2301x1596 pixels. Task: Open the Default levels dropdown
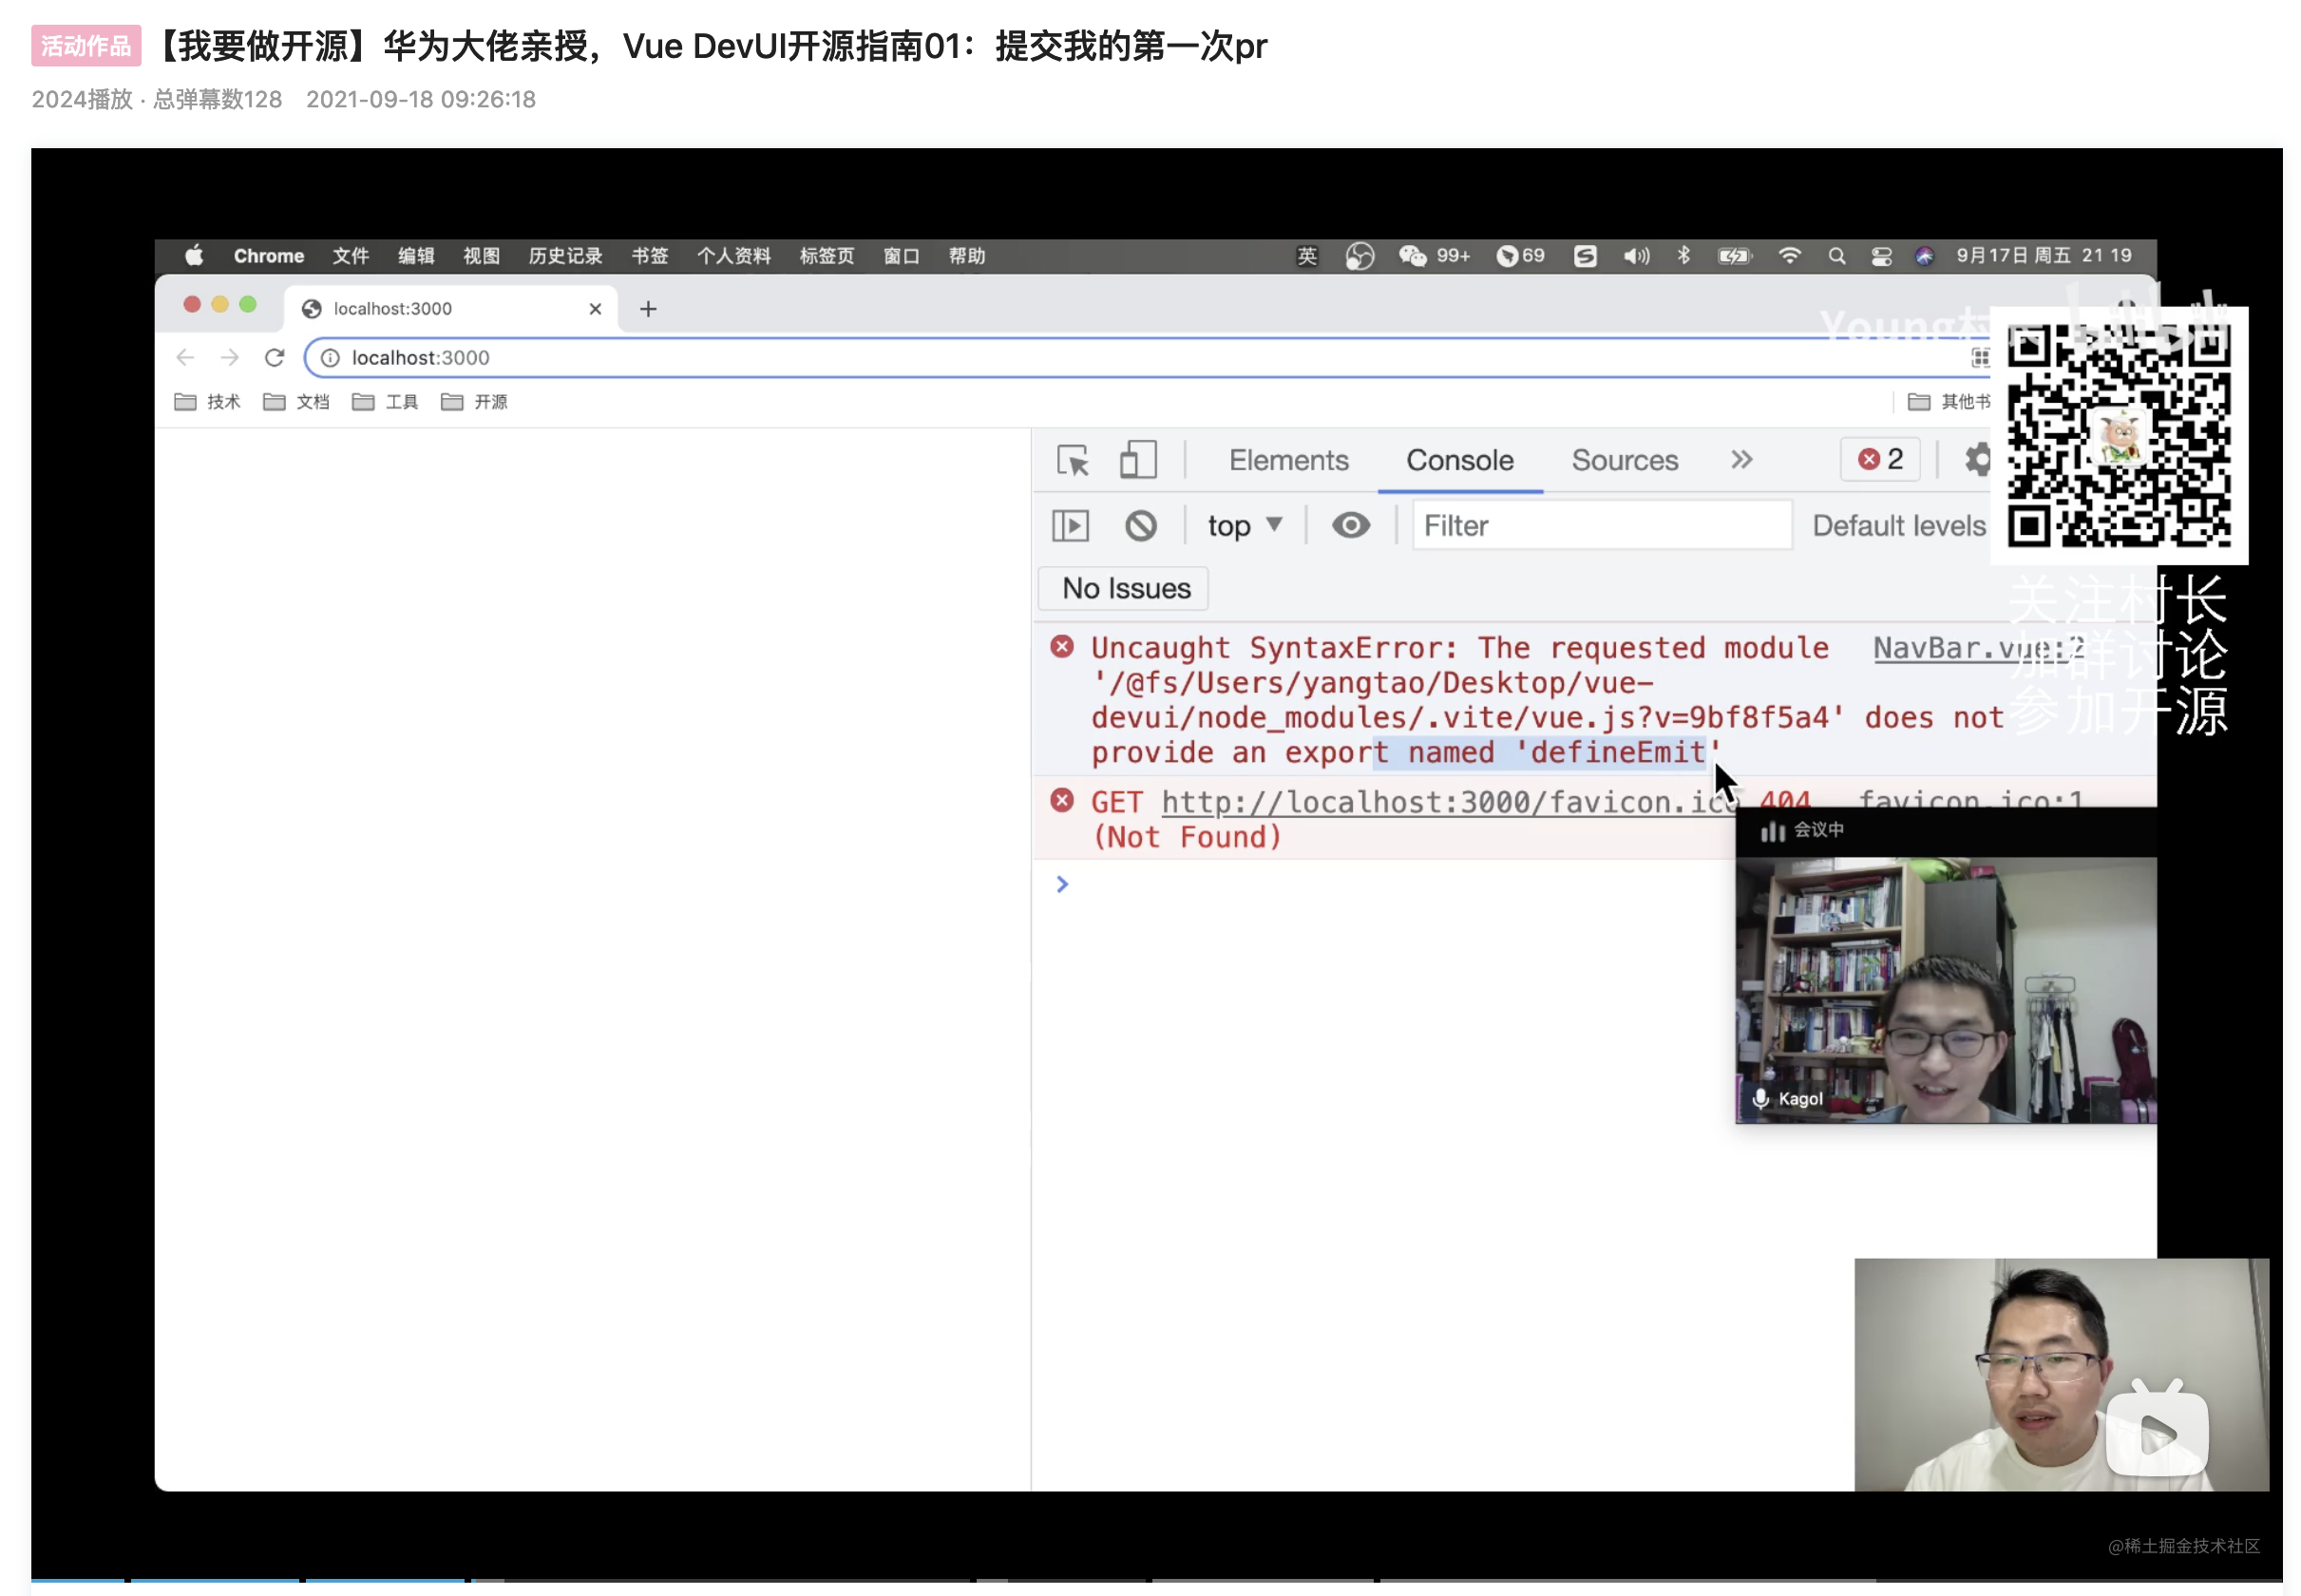(x=1898, y=525)
